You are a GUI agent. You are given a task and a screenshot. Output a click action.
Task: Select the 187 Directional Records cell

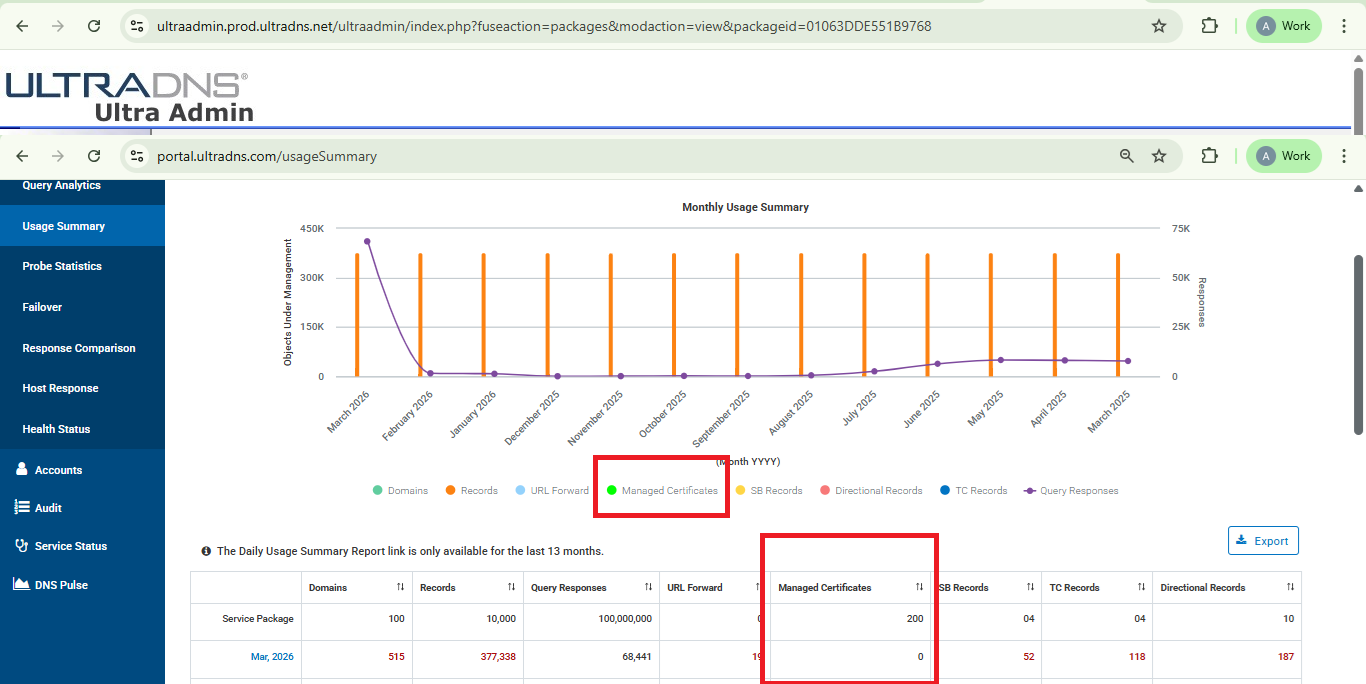1227,657
